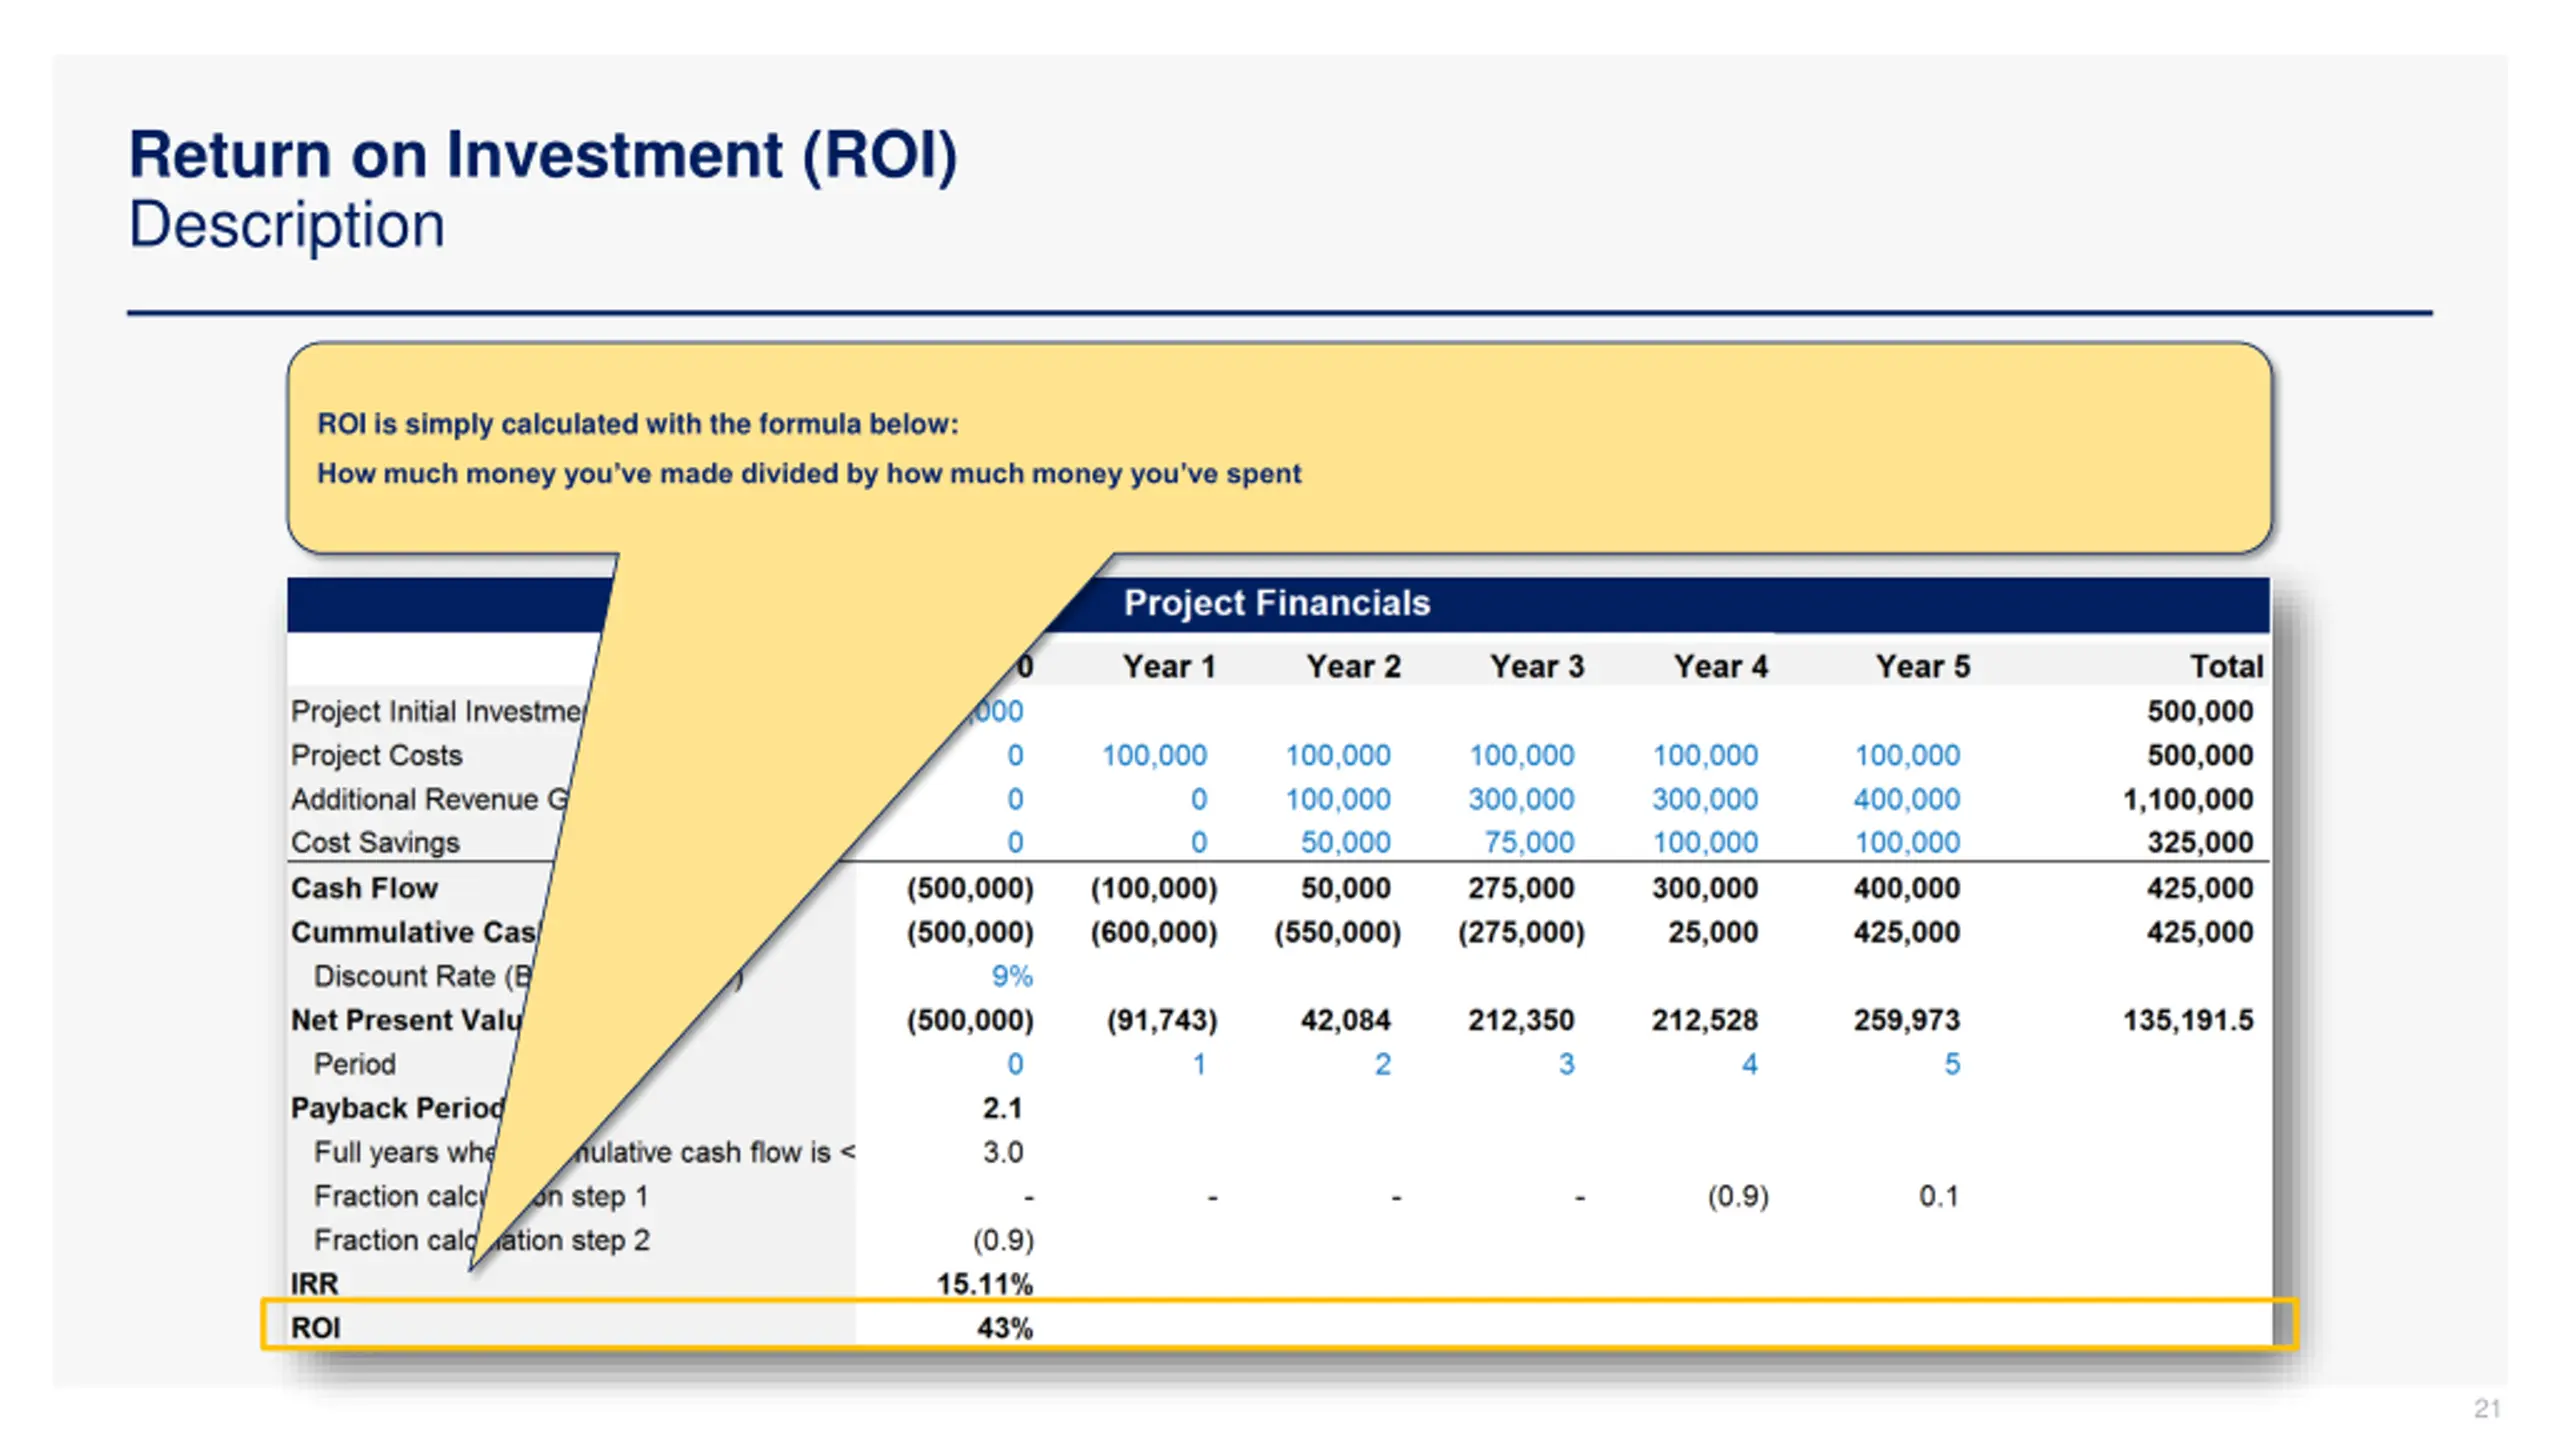
Task: Select the 'Year 2' column header
Action: pyautogui.click(x=1353, y=666)
